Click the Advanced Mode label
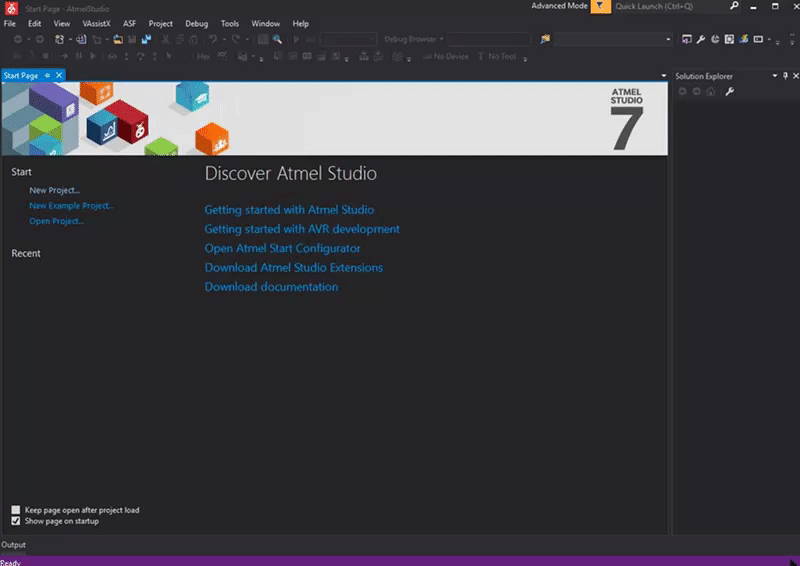 pos(559,6)
